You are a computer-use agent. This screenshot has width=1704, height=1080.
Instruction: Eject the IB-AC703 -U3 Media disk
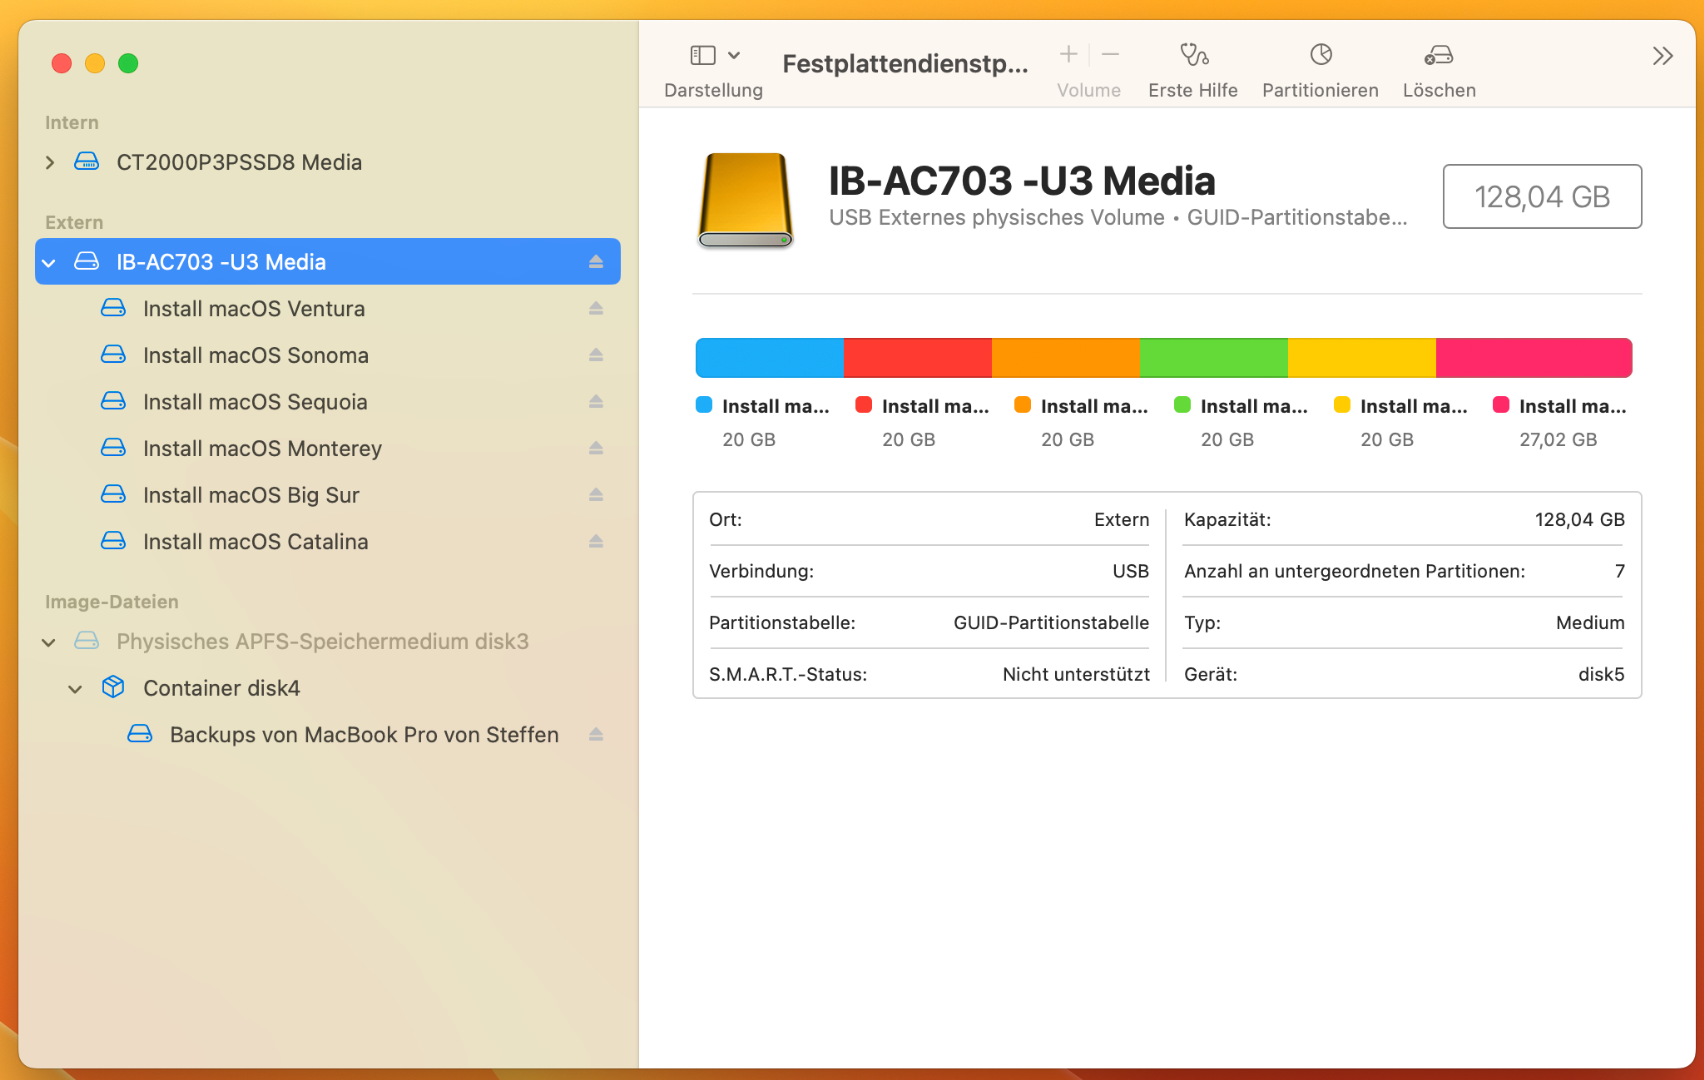596,262
